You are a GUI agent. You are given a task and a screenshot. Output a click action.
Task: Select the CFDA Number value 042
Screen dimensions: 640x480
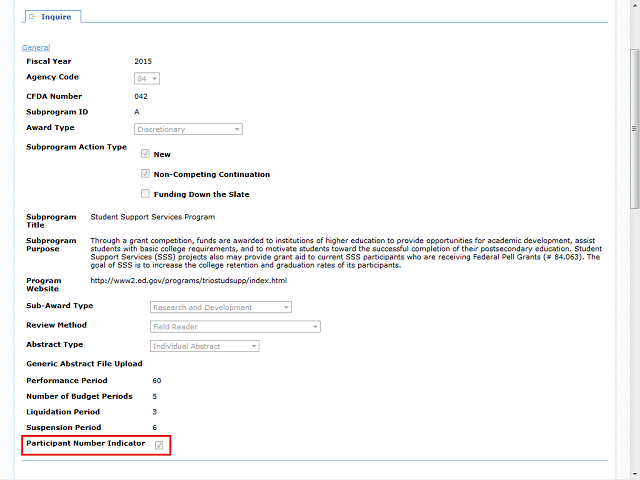(x=141, y=97)
